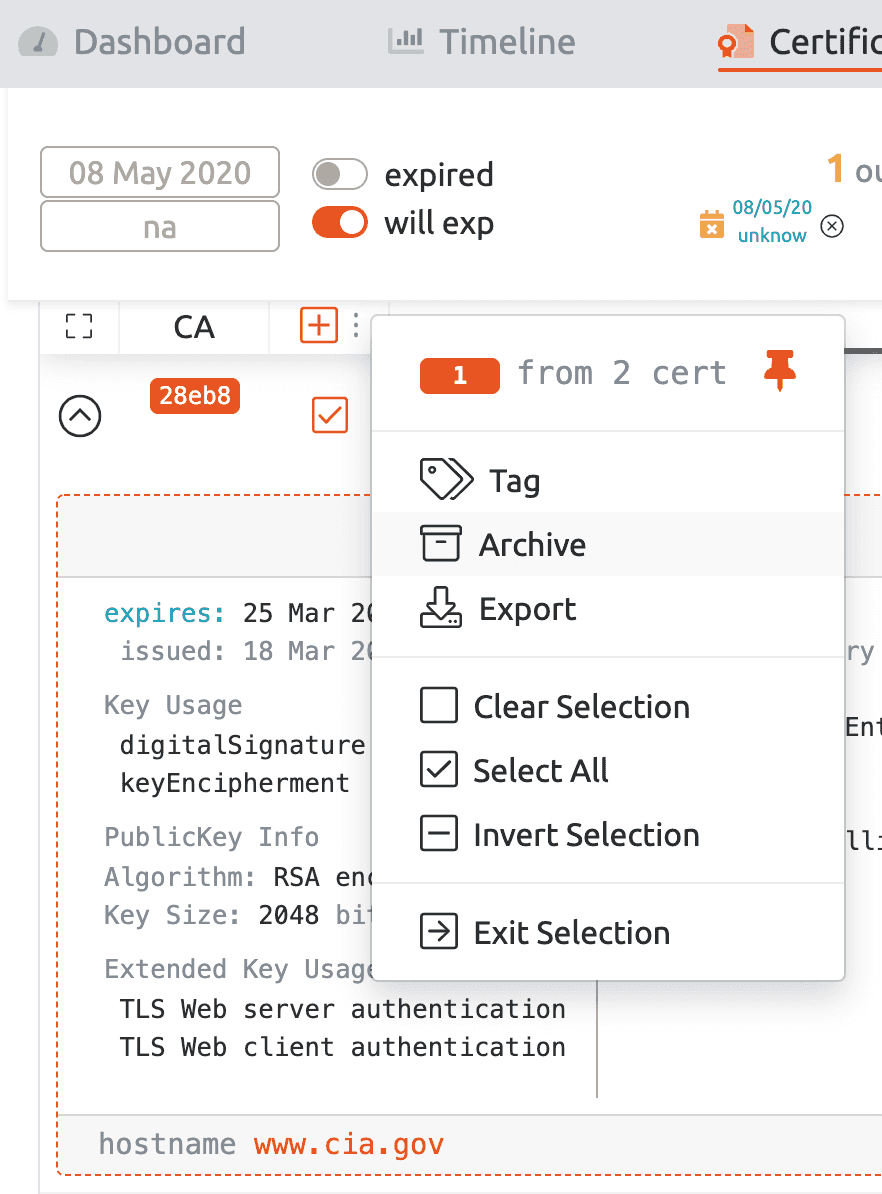The height and width of the screenshot is (1194, 882).
Task: Open the three-dot options menu
Action: 356,325
